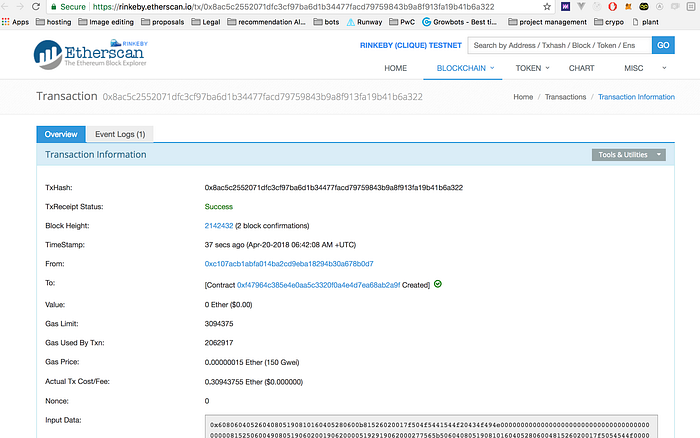This screenshot has height=438, width=700.
Task: Open the CHART navigation item
Action: click(581, 68)
